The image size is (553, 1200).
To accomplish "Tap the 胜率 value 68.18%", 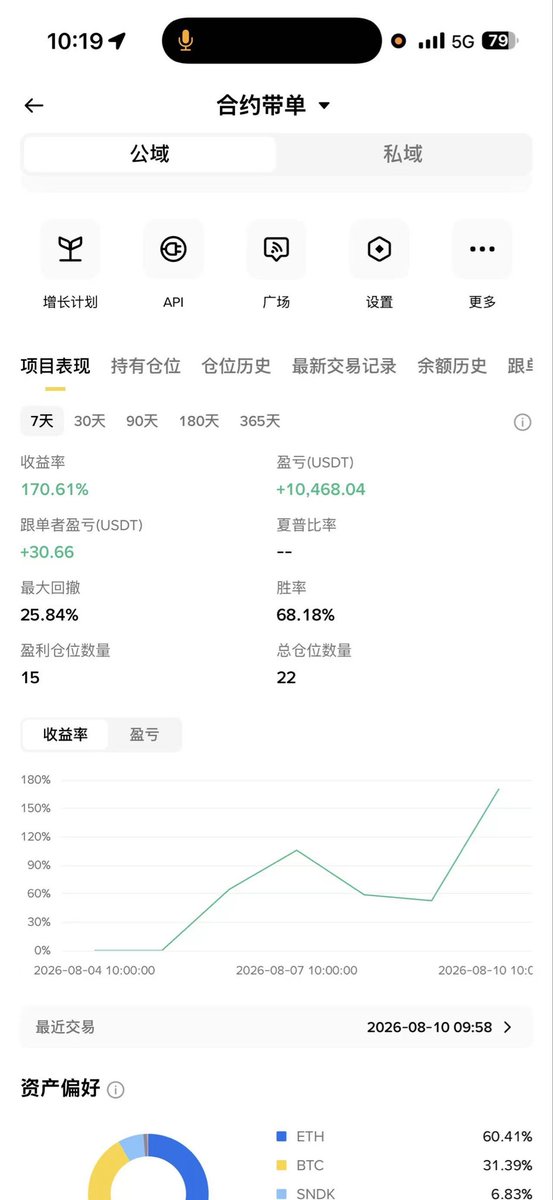I will click(x=306, y=614).
